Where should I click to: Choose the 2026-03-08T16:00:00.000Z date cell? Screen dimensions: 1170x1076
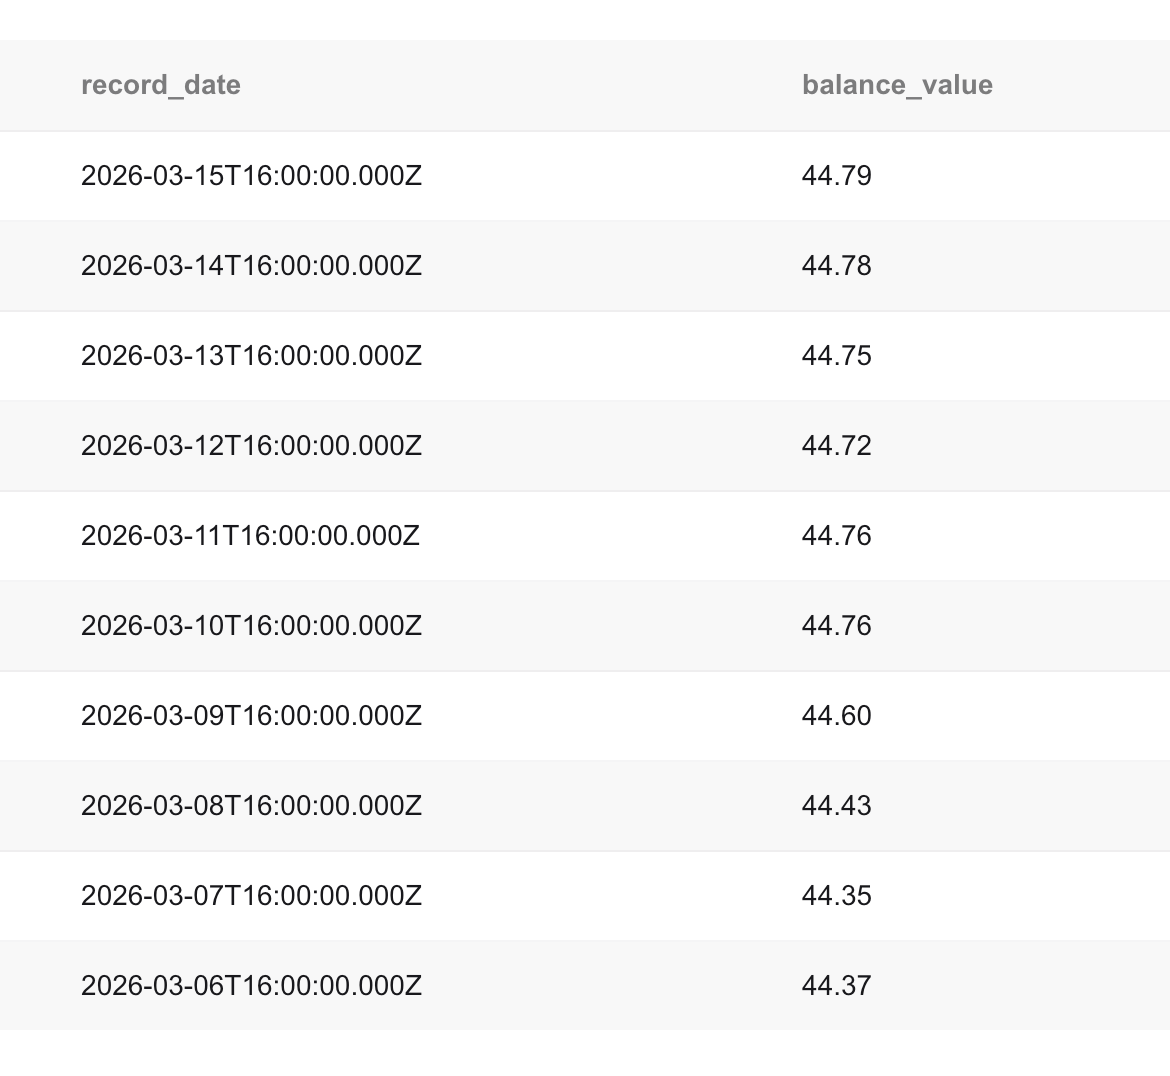pyautogui.click(x=251, y=806)
